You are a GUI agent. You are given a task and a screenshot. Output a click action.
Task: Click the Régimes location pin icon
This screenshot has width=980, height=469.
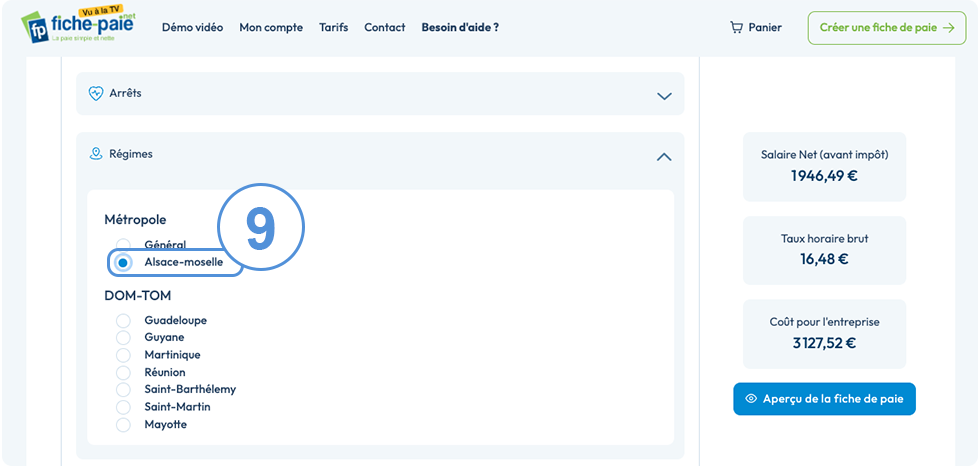pos(96,154)
